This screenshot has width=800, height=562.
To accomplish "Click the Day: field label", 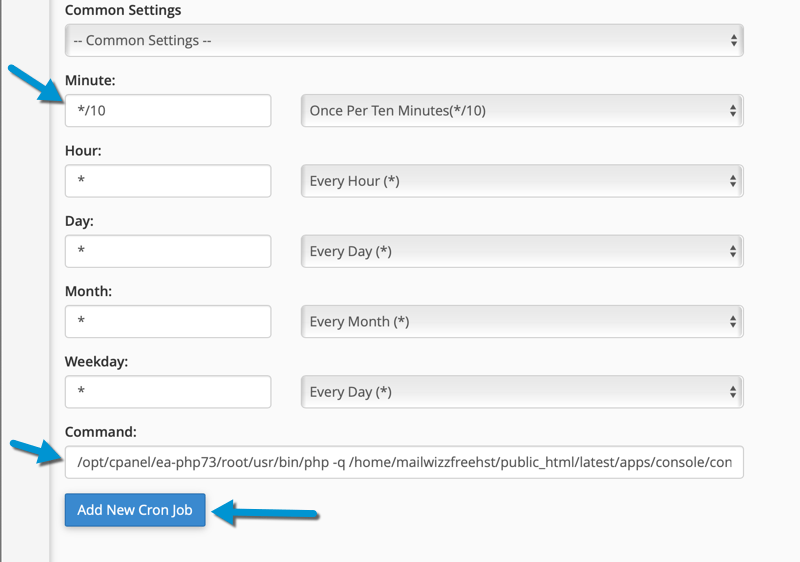I will [x=79, y=221].
